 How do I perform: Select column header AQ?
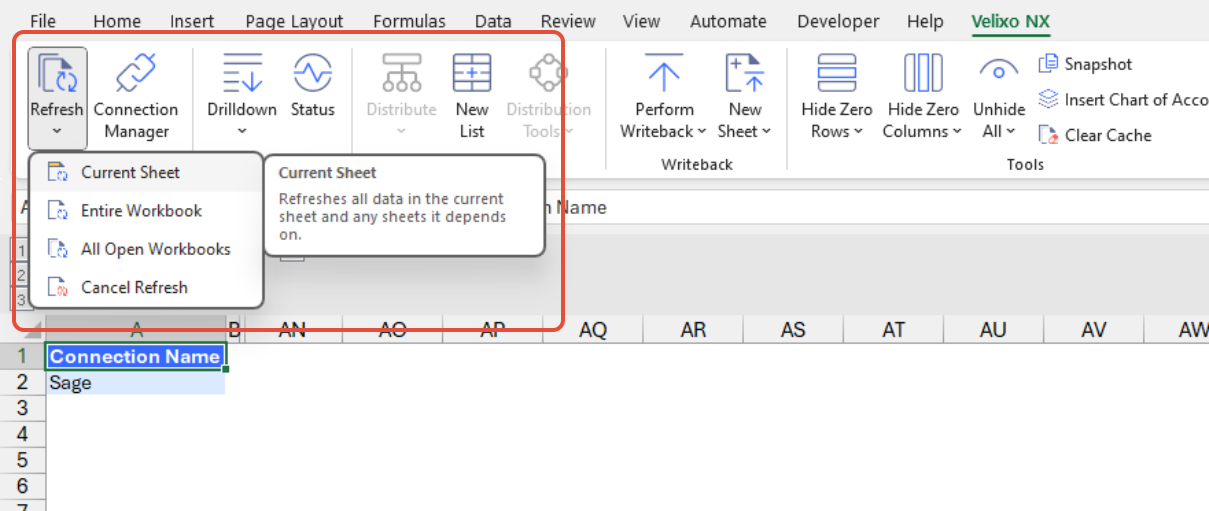[593, 330]
